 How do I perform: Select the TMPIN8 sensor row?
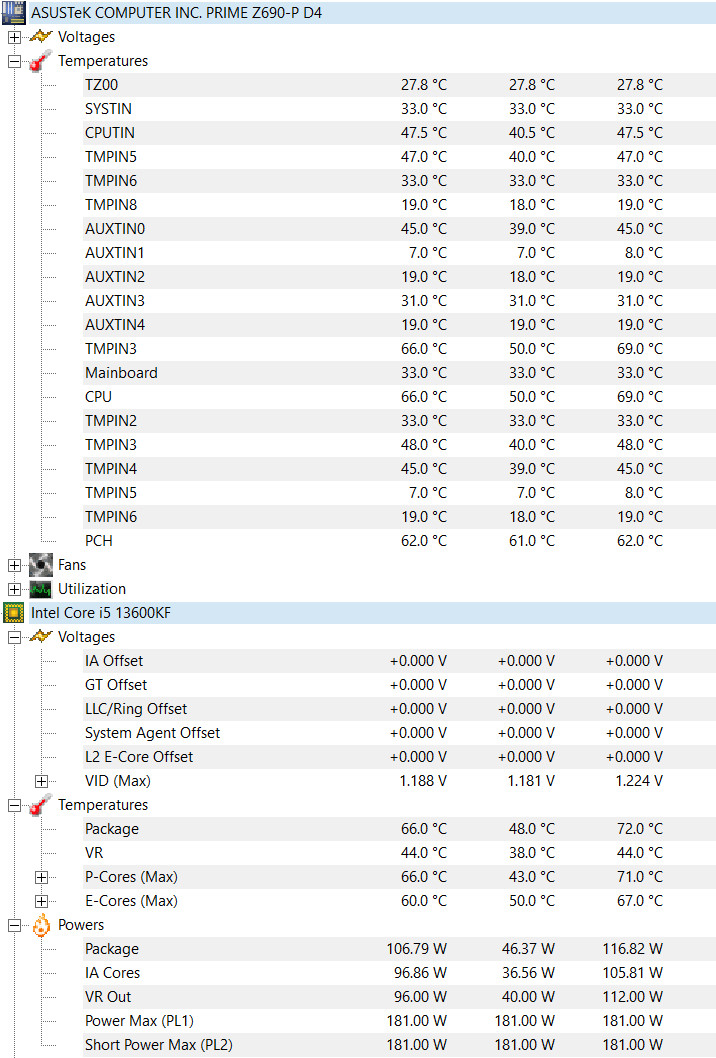(x=399, y=204)
